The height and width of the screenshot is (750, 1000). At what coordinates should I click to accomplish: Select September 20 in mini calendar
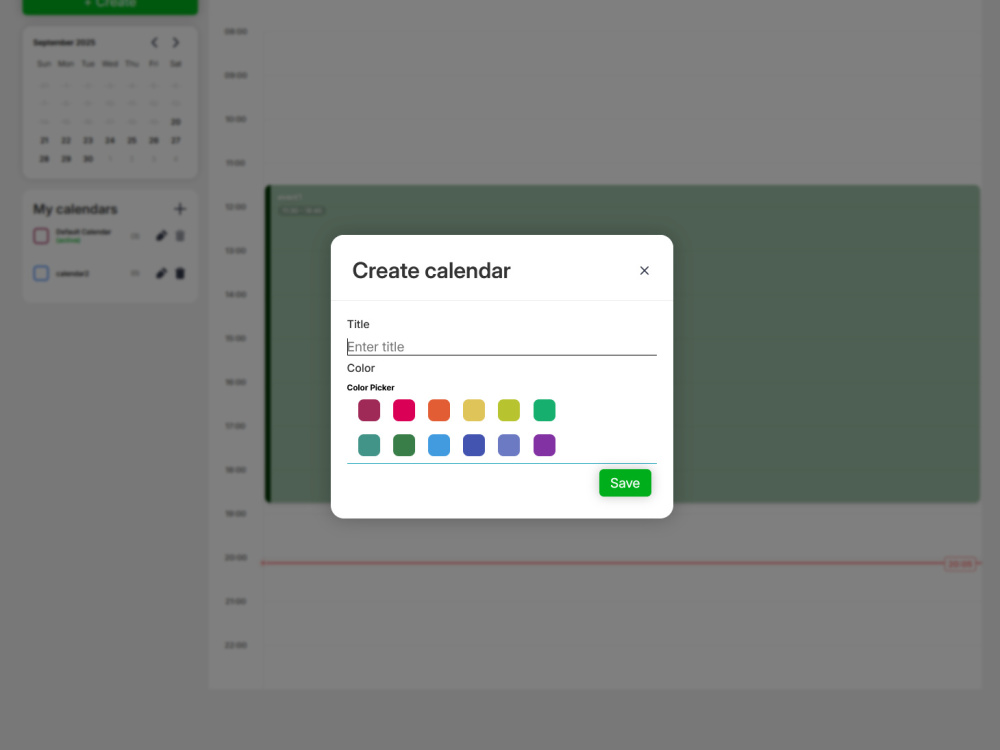pyautogui.click(x=175, y=122)
